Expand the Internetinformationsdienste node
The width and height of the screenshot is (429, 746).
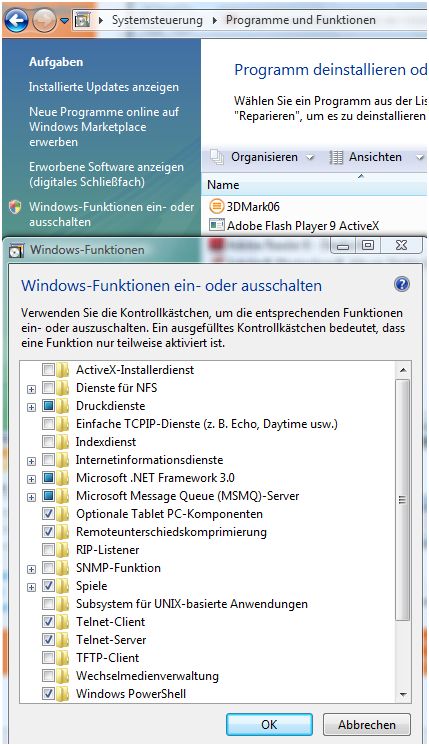pos(31,461)
